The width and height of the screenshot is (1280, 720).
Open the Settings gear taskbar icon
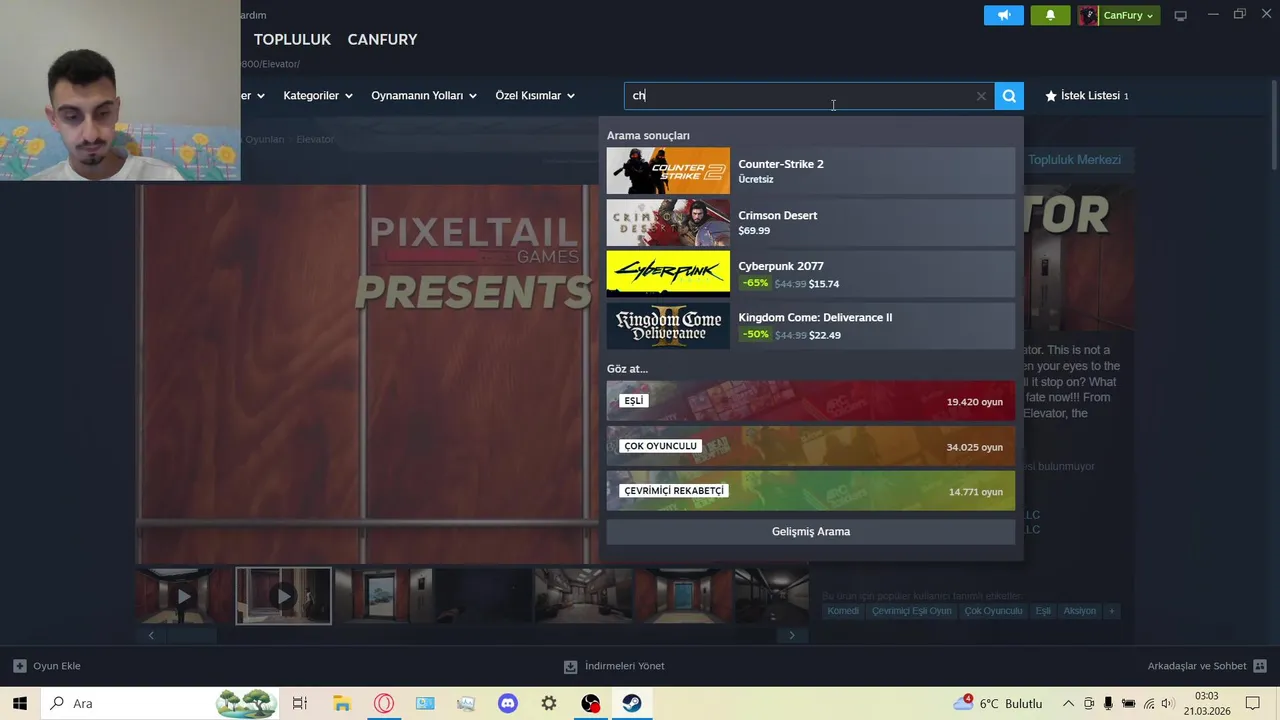point(549,703)
